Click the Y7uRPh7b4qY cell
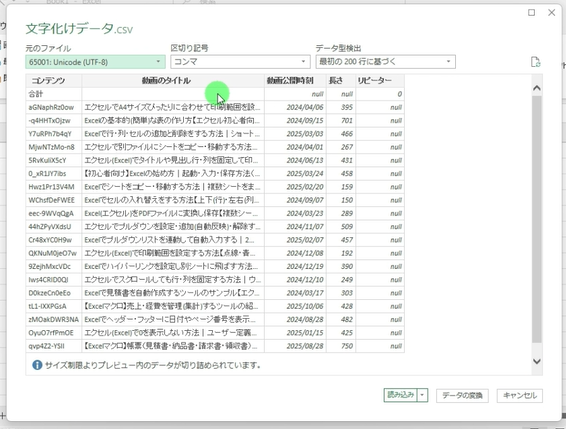The image size is (566, 429). pos(54,134)
